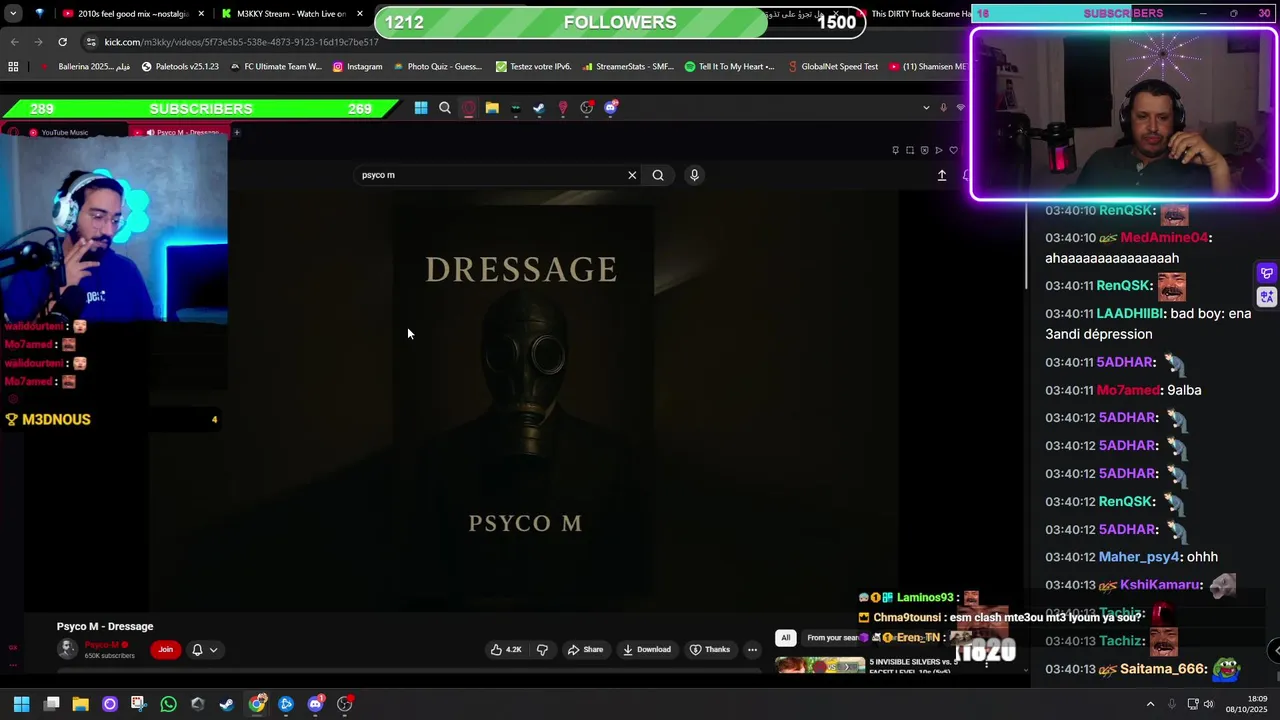Open site information icon in address bar

click(92, 42)
